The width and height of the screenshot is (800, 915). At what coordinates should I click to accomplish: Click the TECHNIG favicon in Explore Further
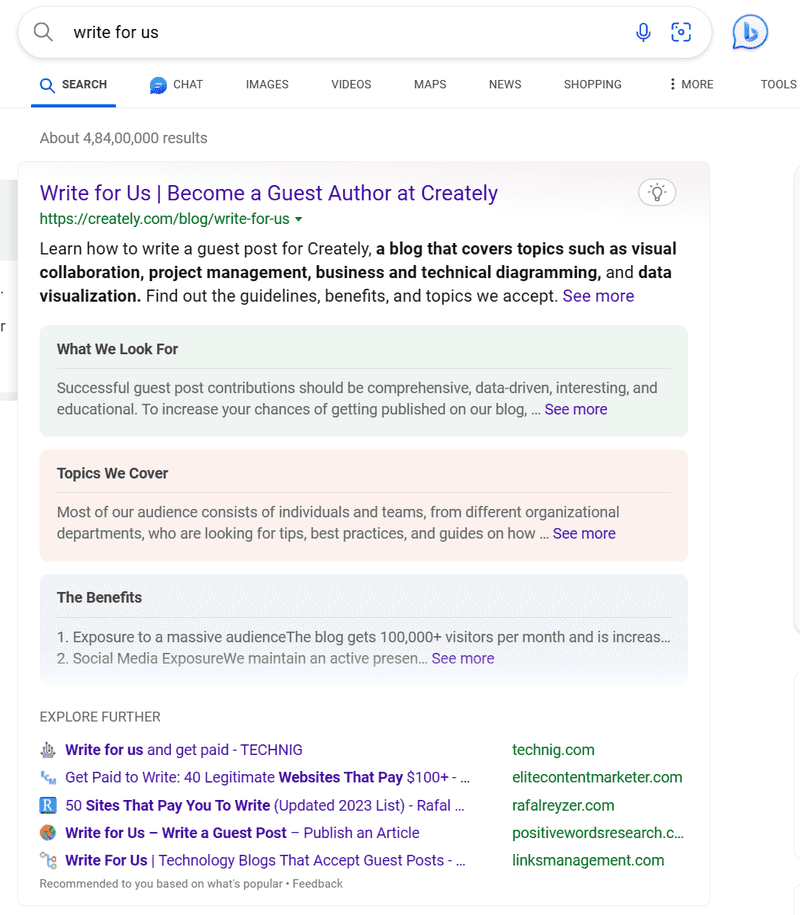click(x=48, y=750)
